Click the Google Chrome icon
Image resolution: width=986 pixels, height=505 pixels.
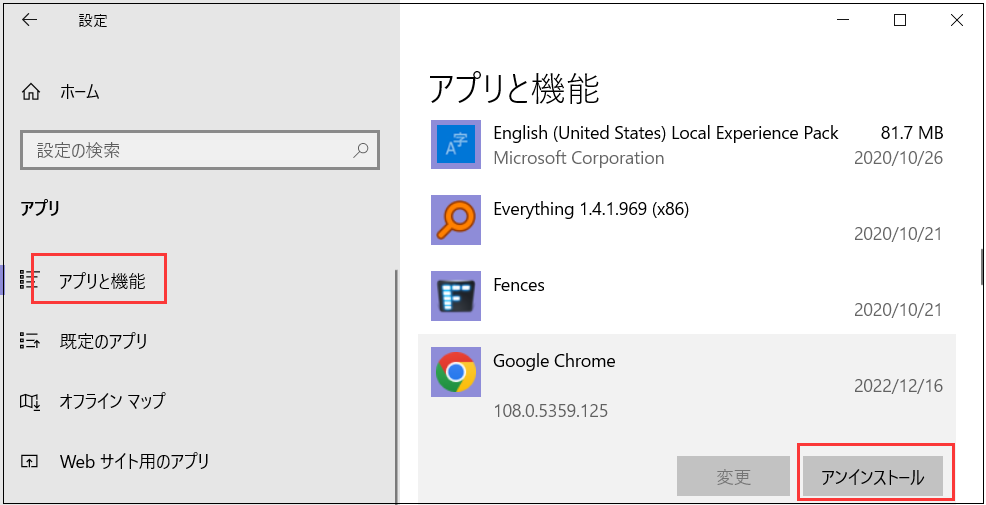[456, 372]
